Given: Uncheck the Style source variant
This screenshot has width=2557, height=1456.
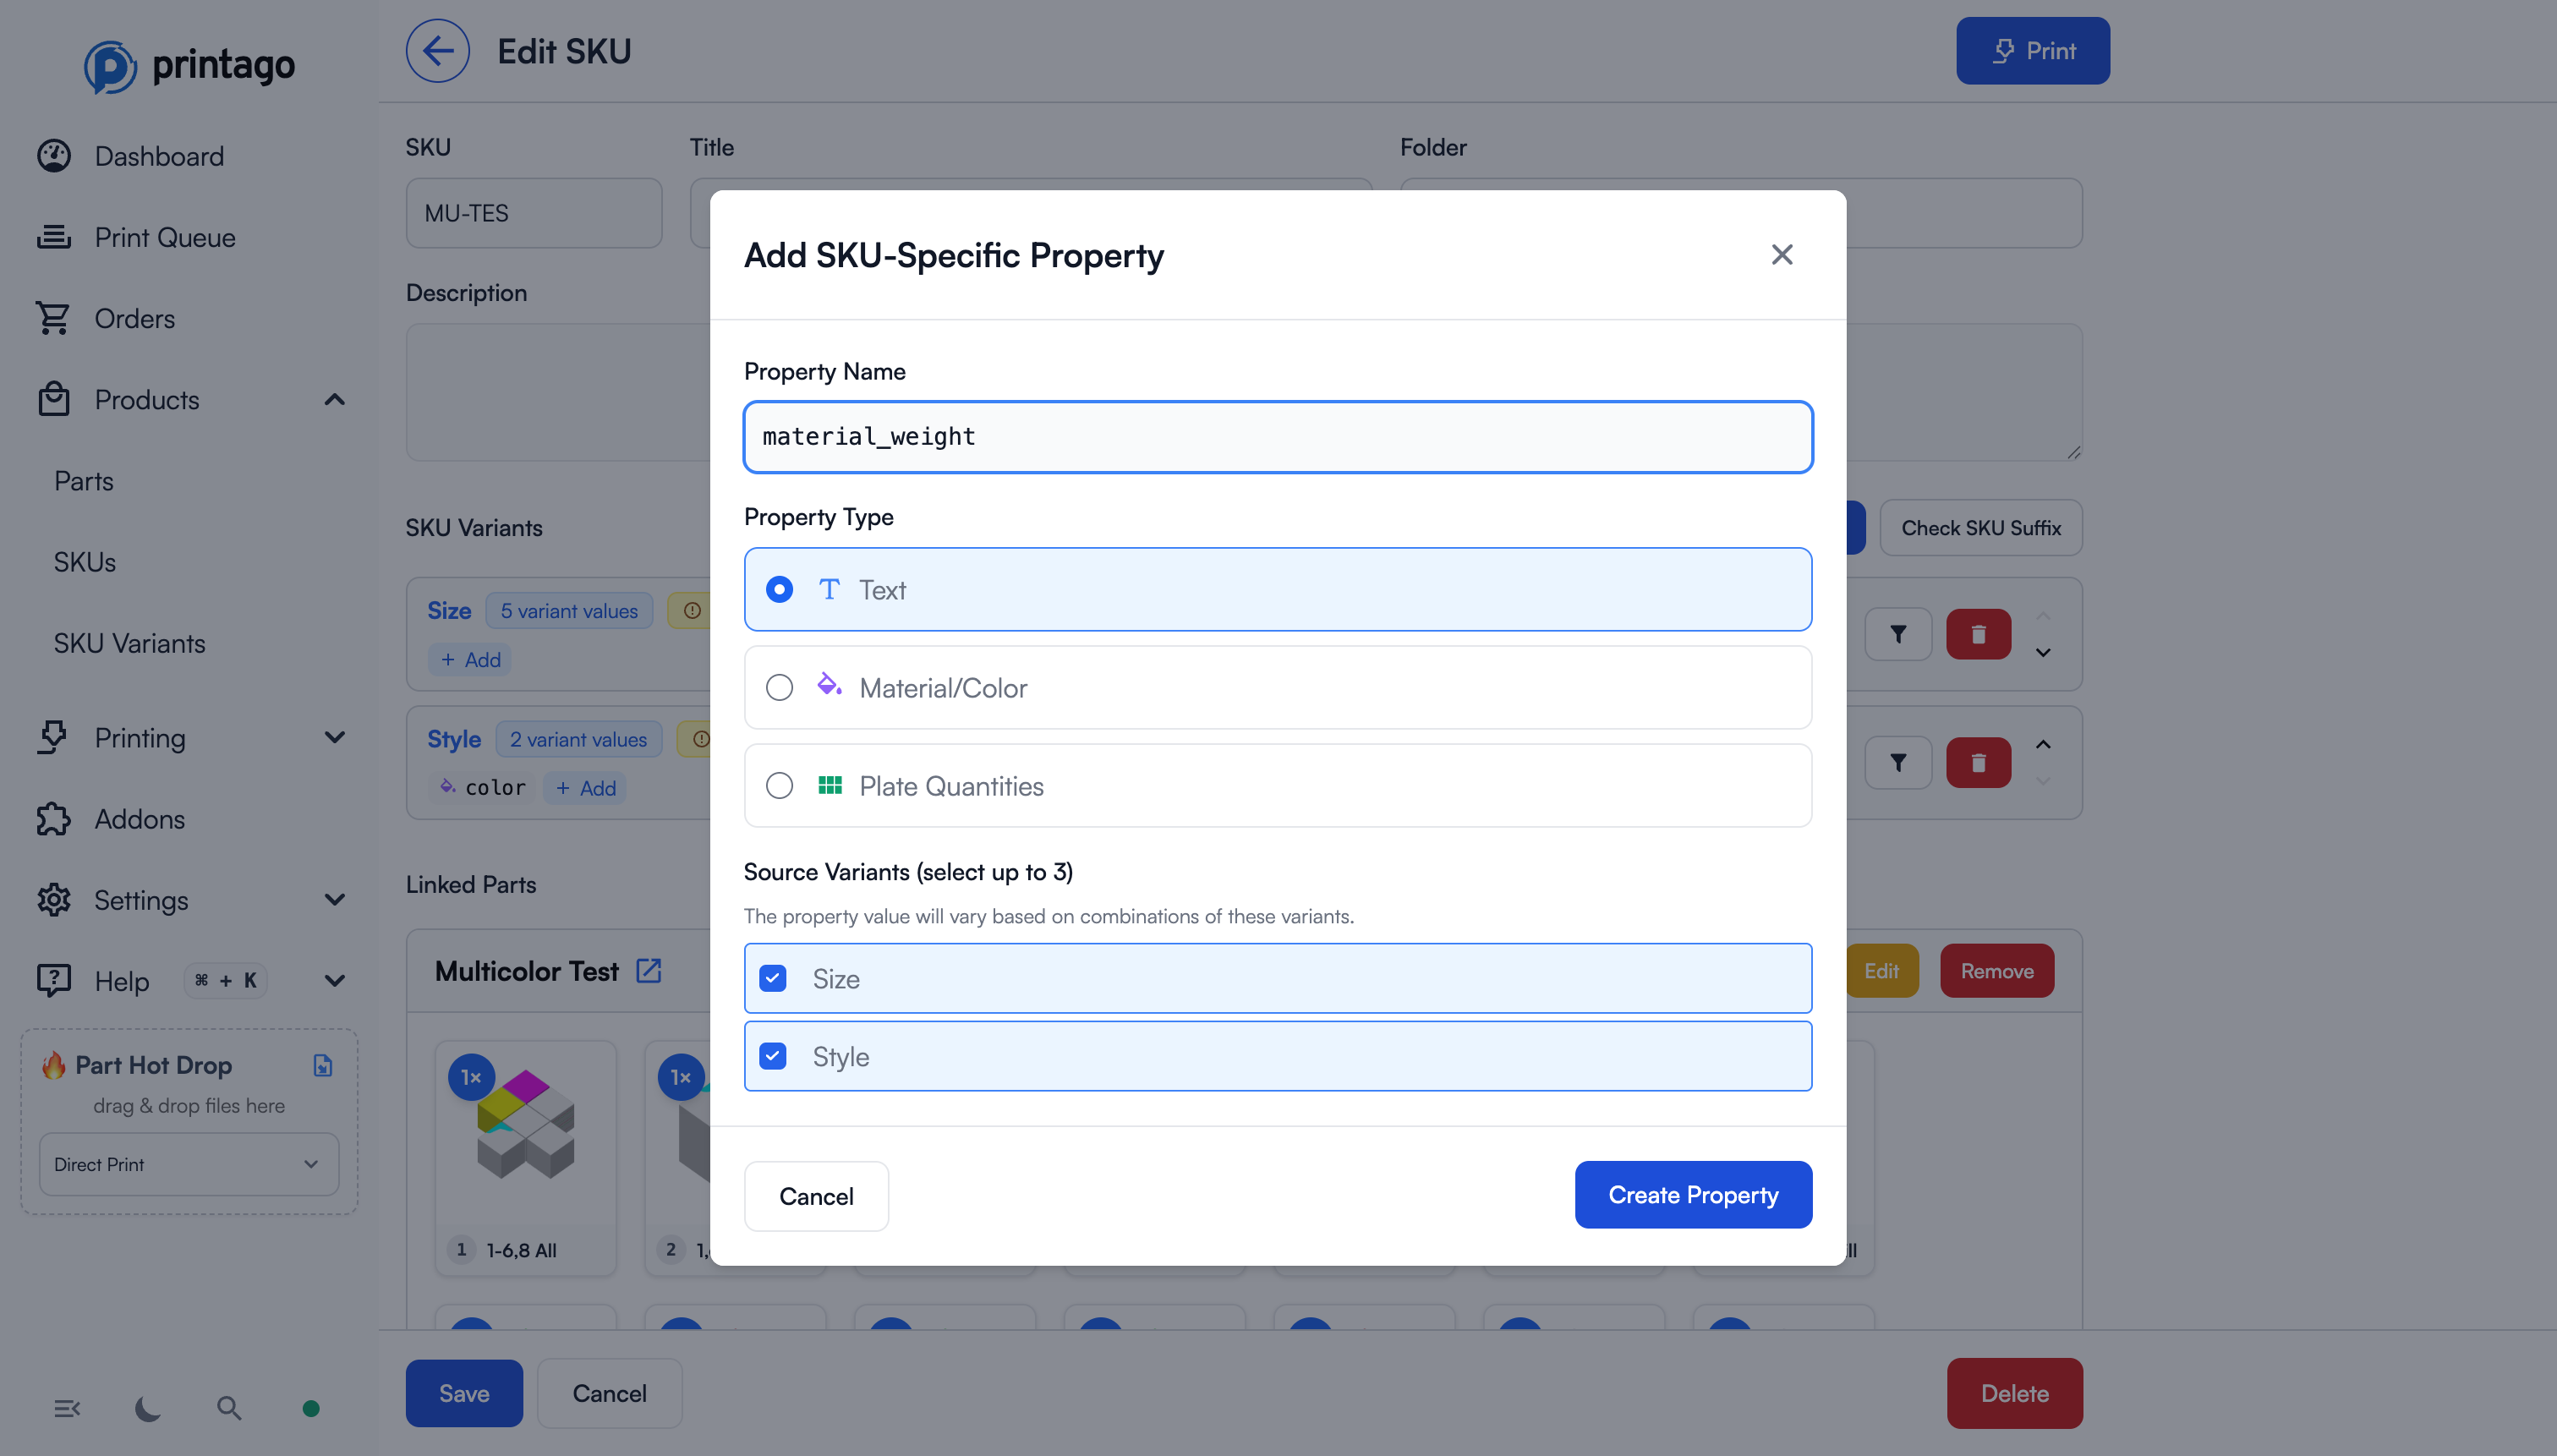Looking at the screenshot, I should coord(773,1056).
